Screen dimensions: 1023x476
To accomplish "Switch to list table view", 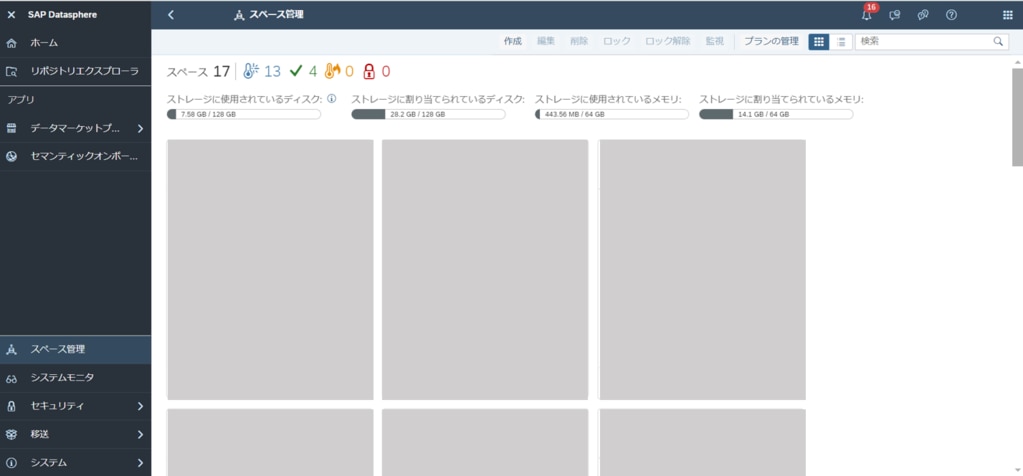I will point(842,42).
